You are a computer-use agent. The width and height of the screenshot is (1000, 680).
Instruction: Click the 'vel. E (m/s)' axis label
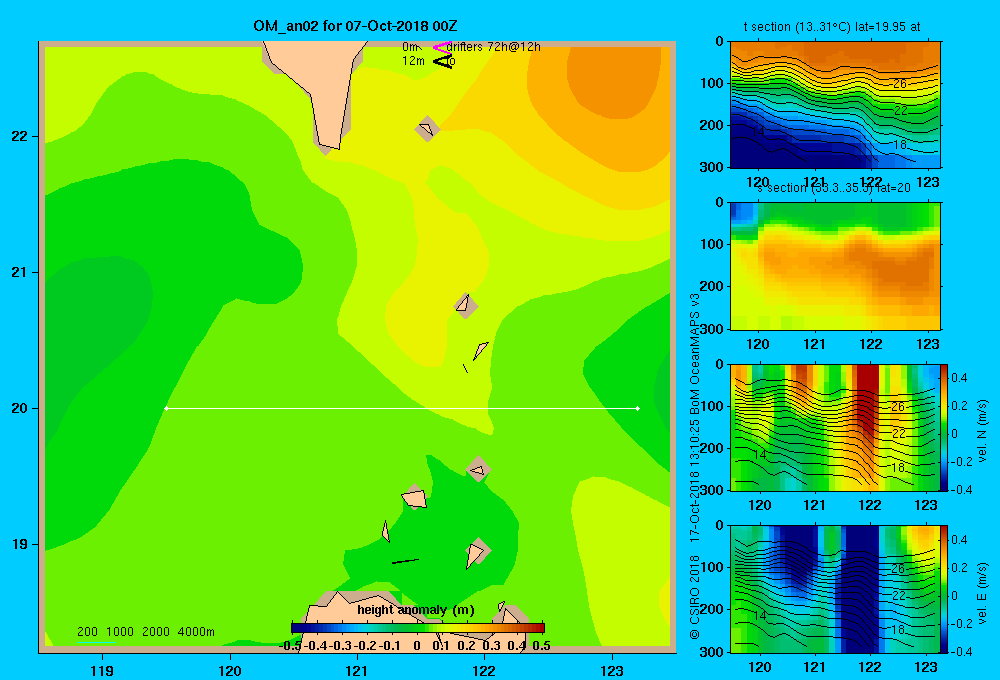(x=982, y=593)
